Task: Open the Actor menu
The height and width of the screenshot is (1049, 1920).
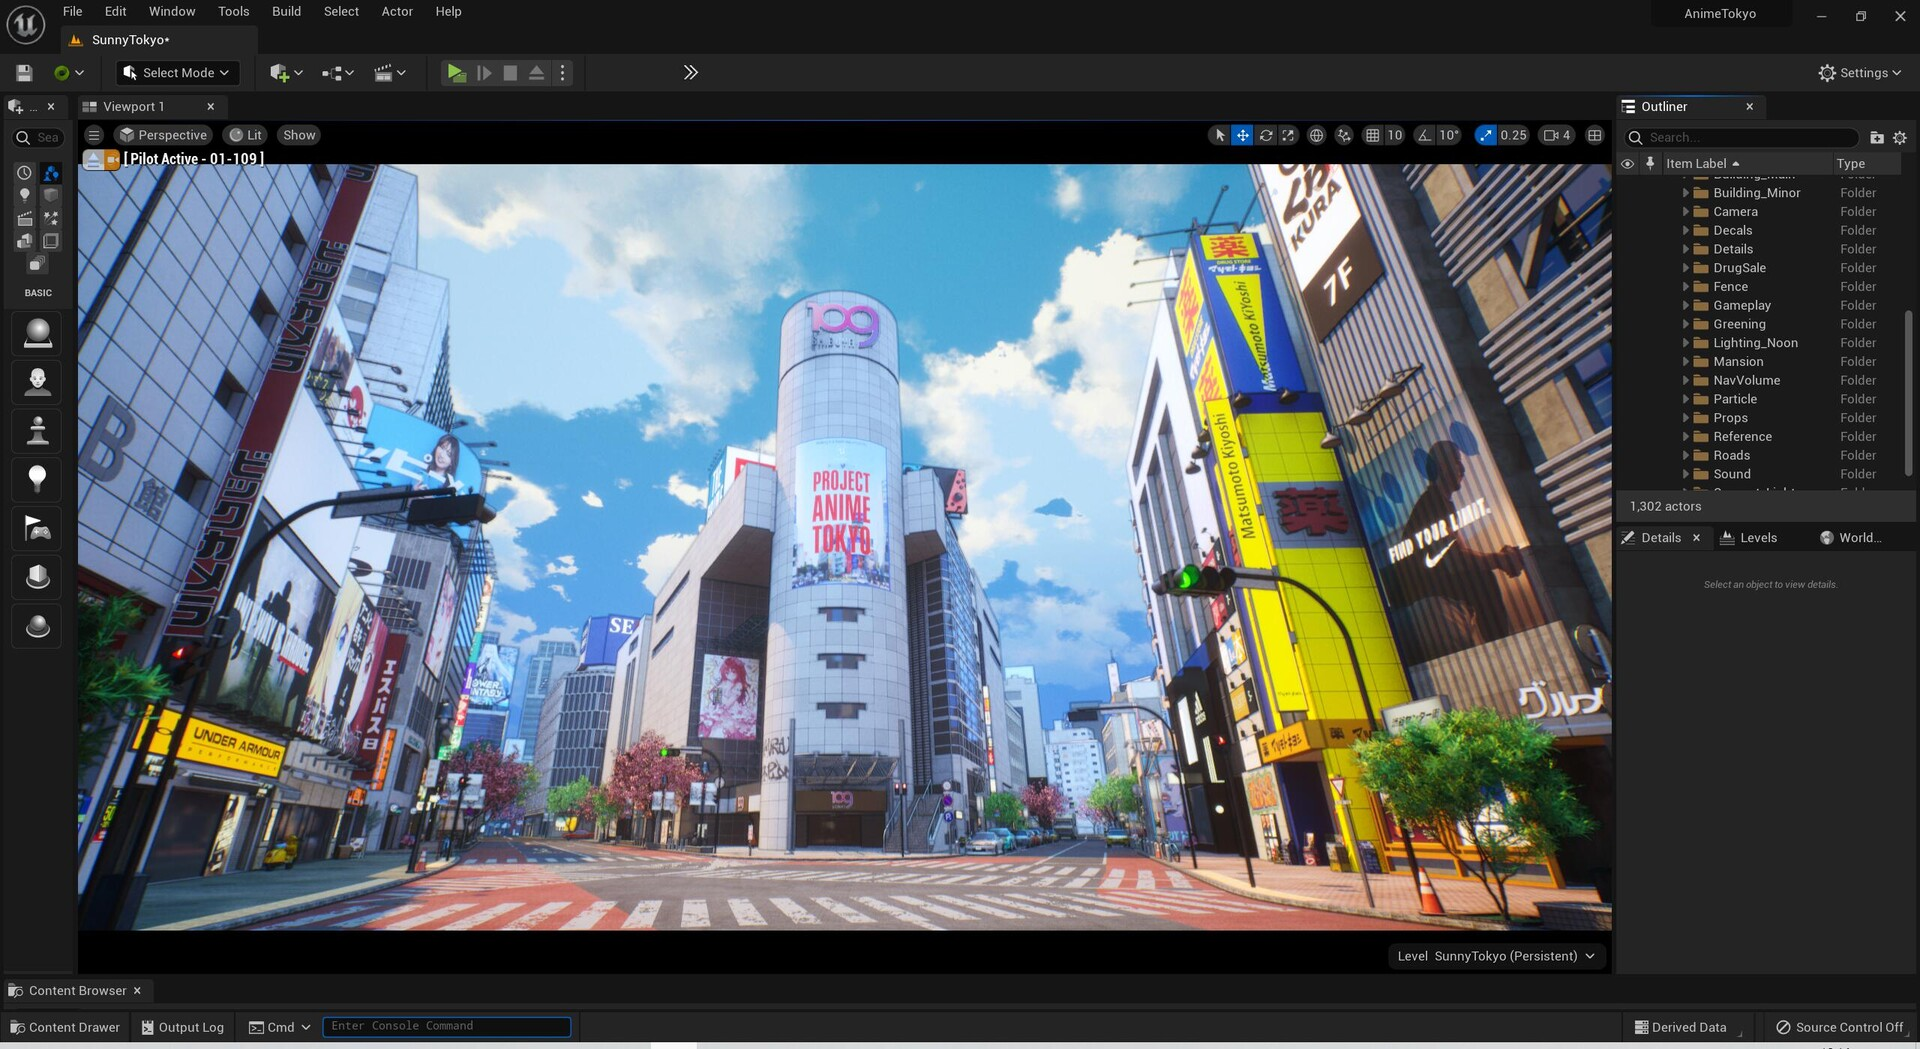Action: (x=397, y=12)
